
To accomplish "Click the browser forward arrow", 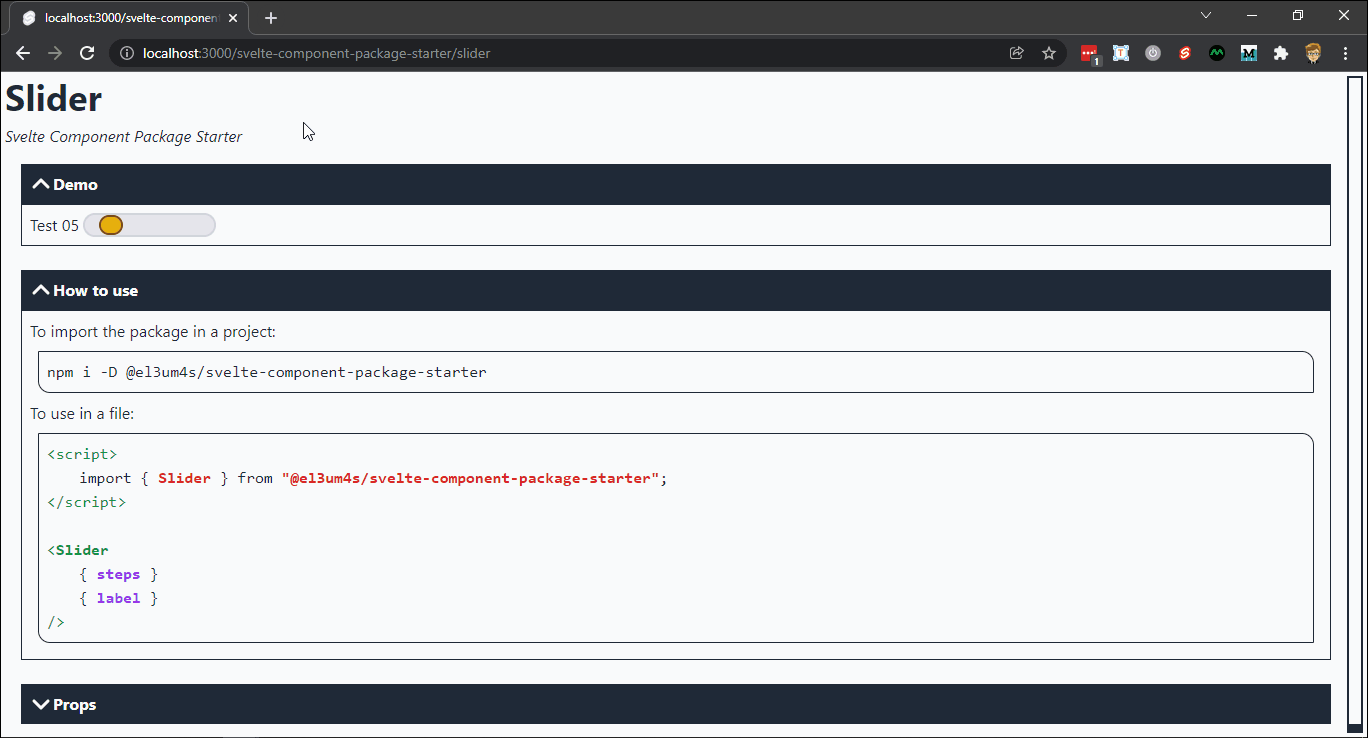I will 55,53.
